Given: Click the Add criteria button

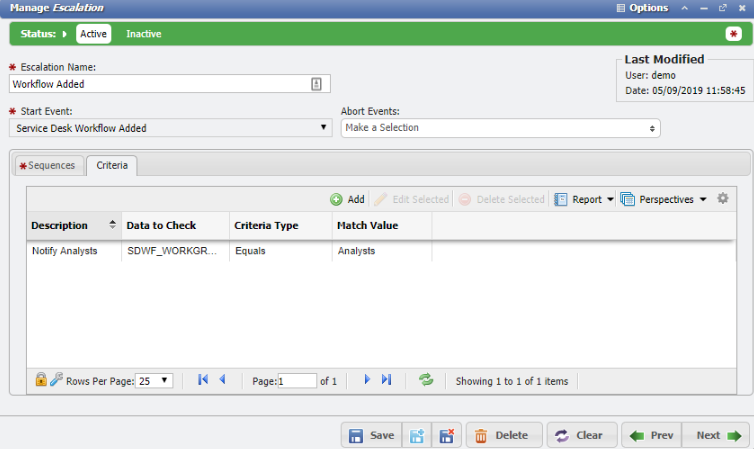Looking at the screenshot, I should 347,199.
